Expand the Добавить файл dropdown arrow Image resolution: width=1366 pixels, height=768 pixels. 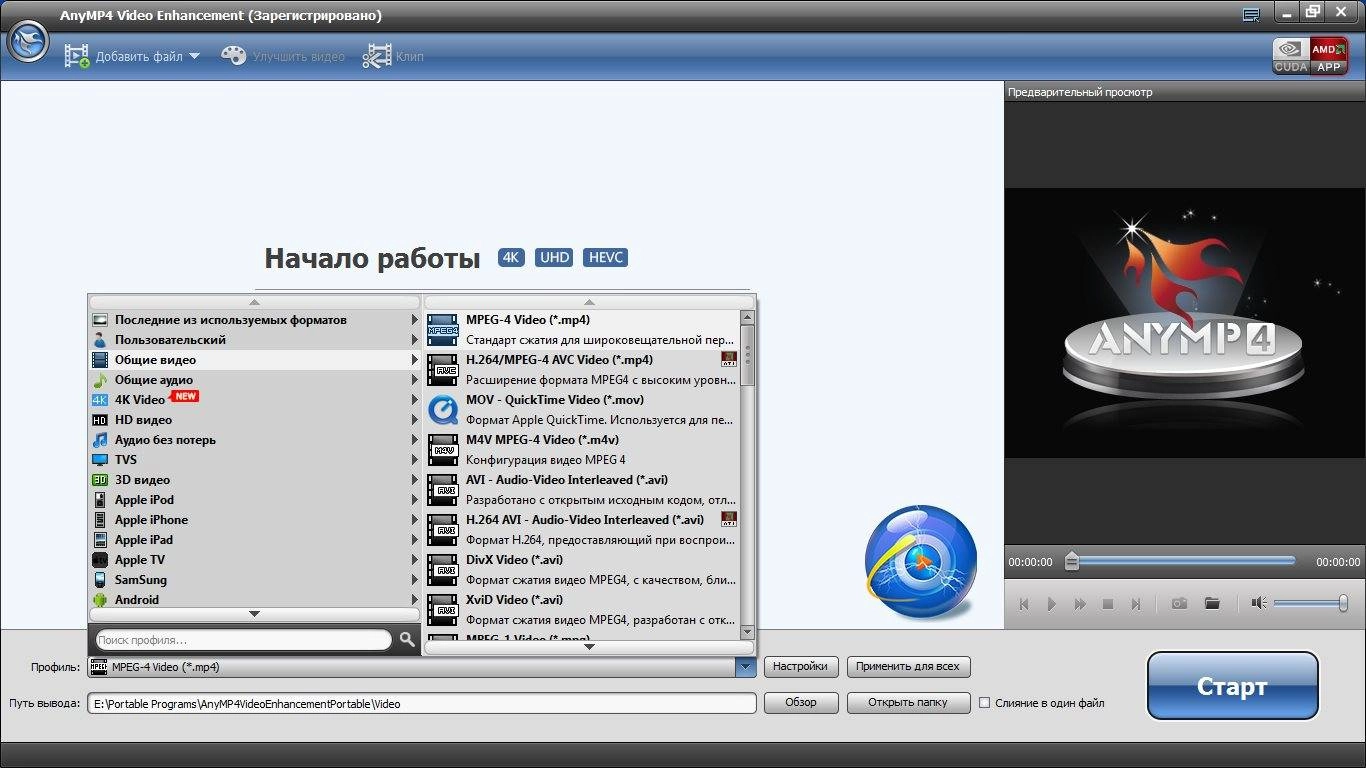pos(194,57)
